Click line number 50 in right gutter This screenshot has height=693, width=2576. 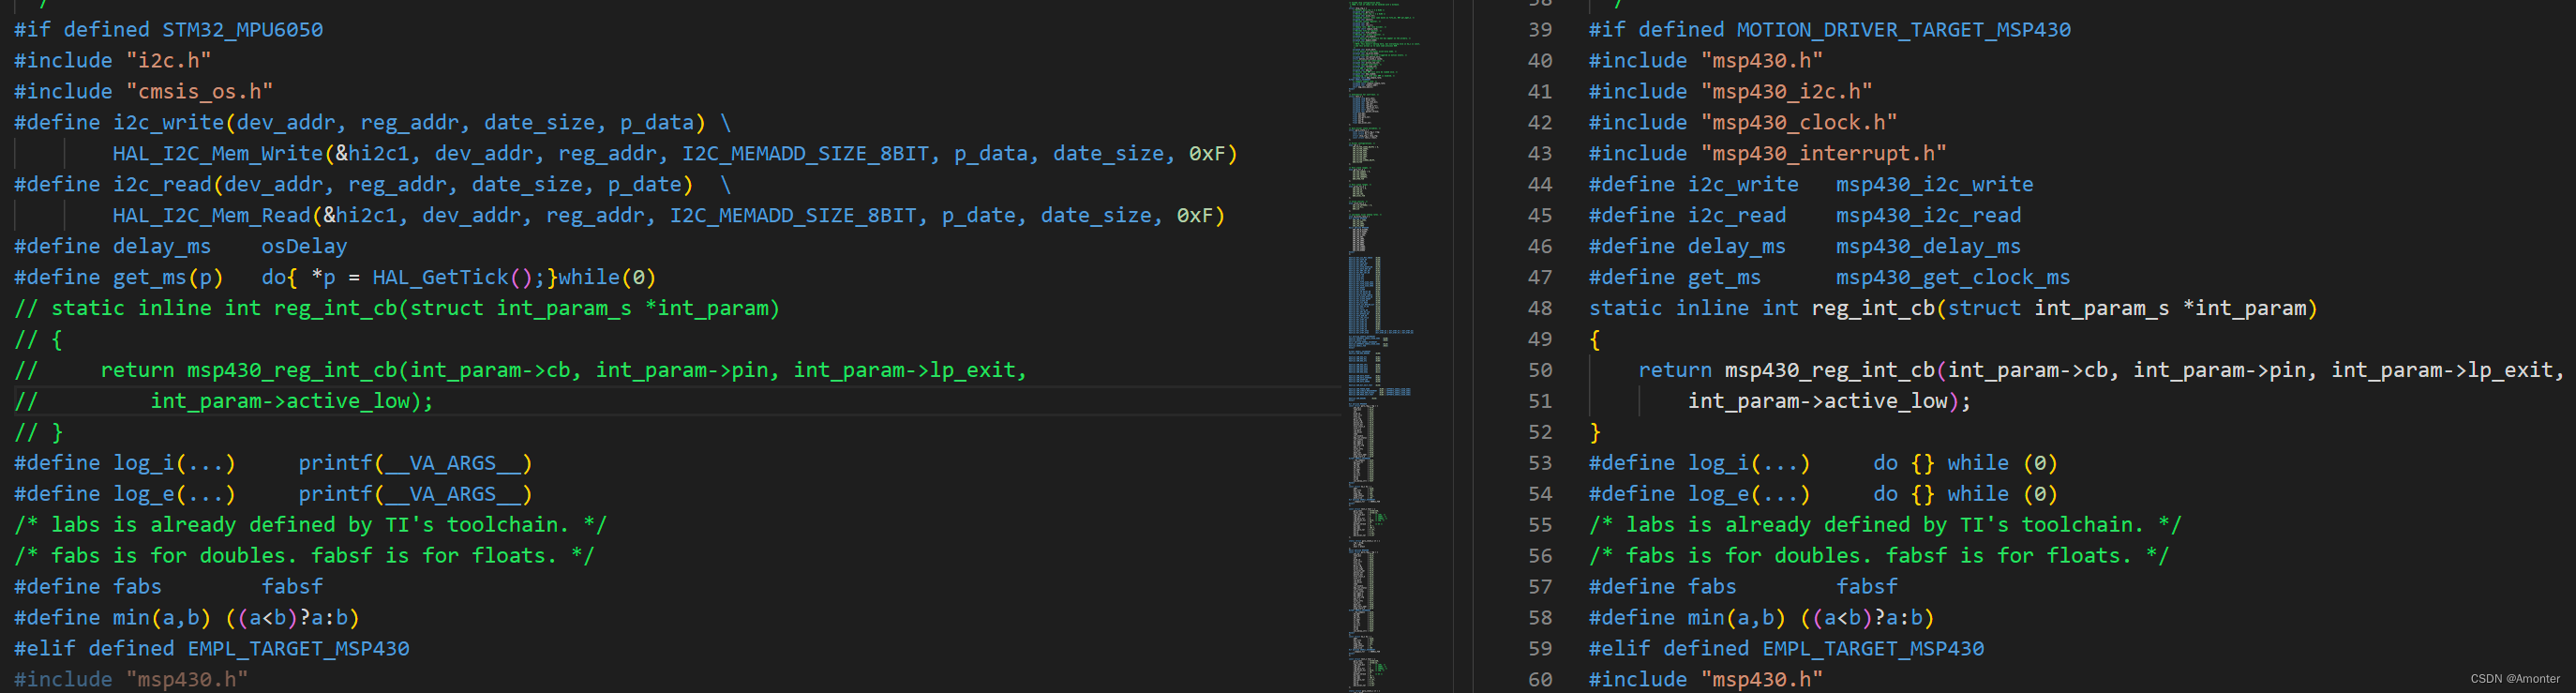coord(1540,371)
